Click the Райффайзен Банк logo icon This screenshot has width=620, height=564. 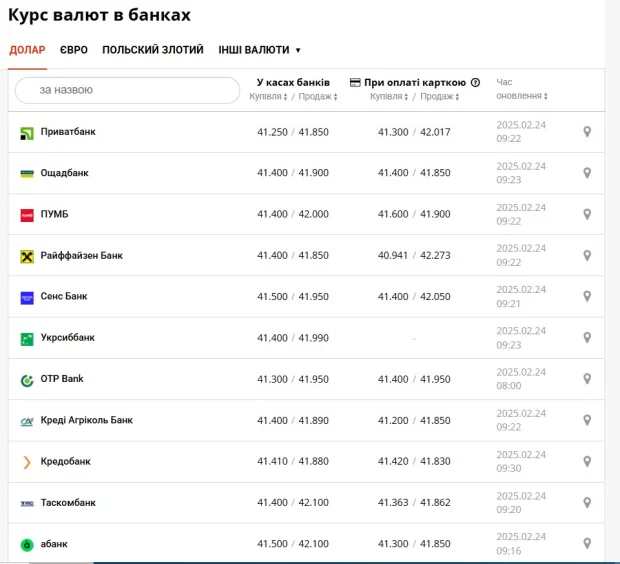pyautogui.click(x=27, y=256)
